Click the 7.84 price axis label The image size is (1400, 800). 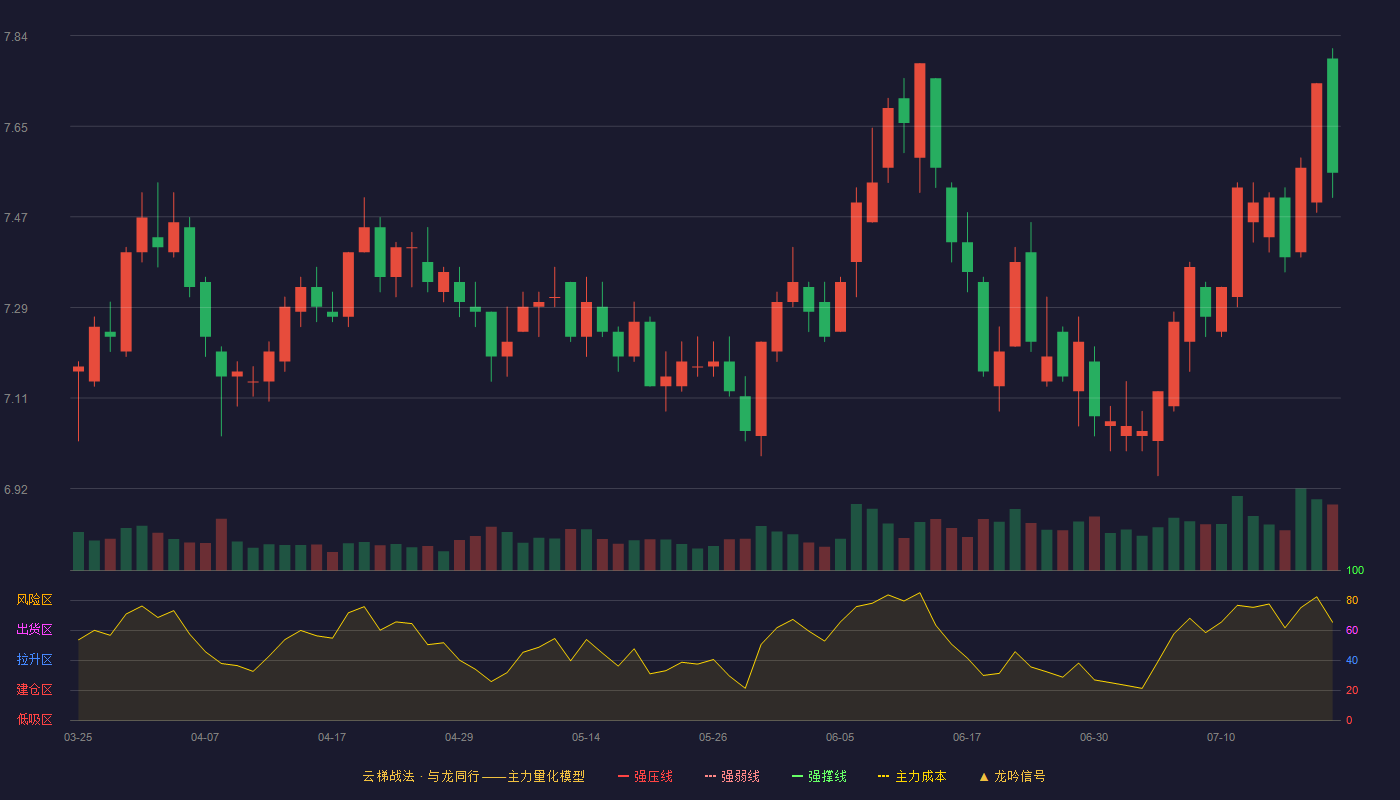[16, 37]
